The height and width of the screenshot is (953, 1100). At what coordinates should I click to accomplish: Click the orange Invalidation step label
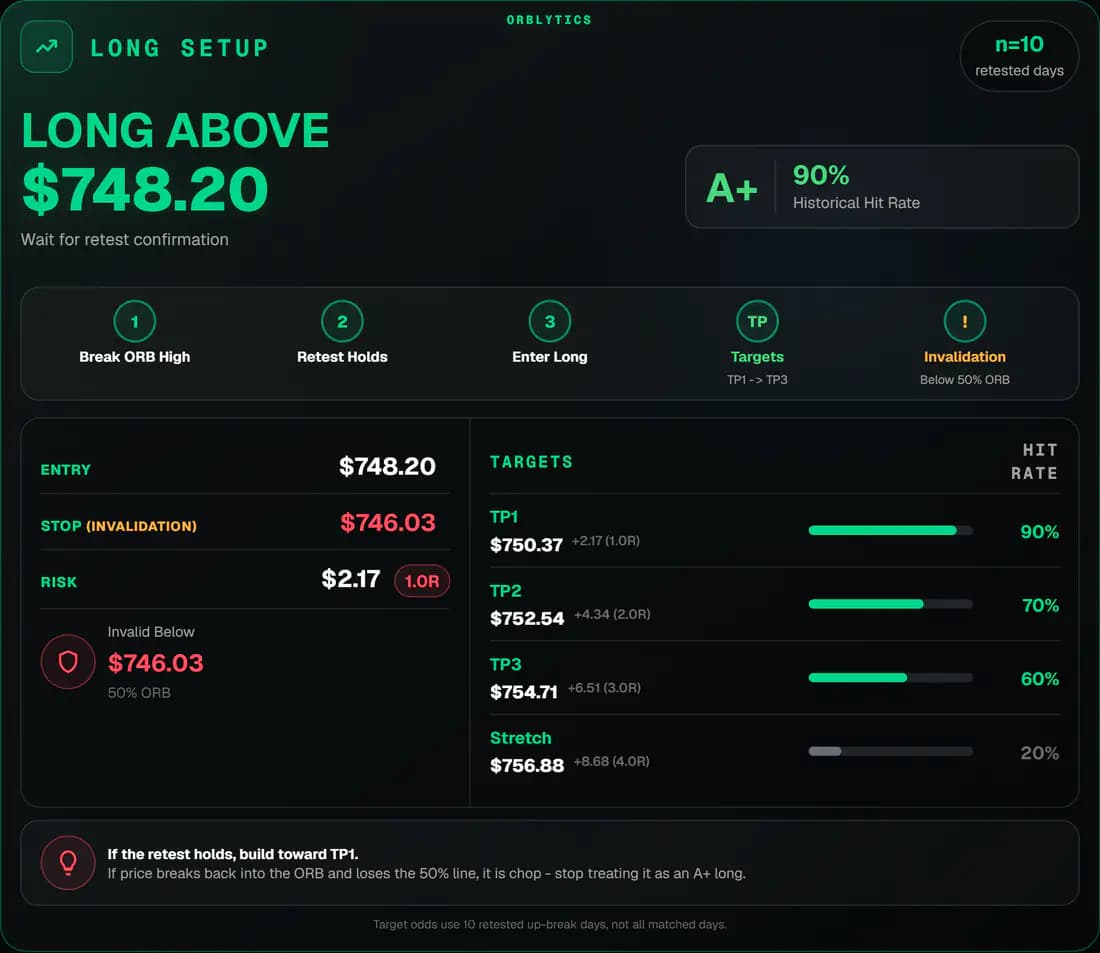click(965, 356)
